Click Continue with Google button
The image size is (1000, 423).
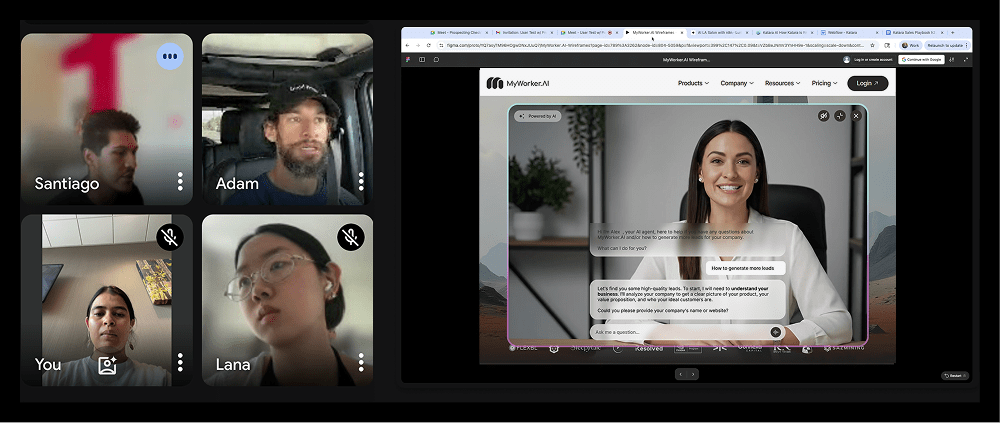click(x=921, y=60)
